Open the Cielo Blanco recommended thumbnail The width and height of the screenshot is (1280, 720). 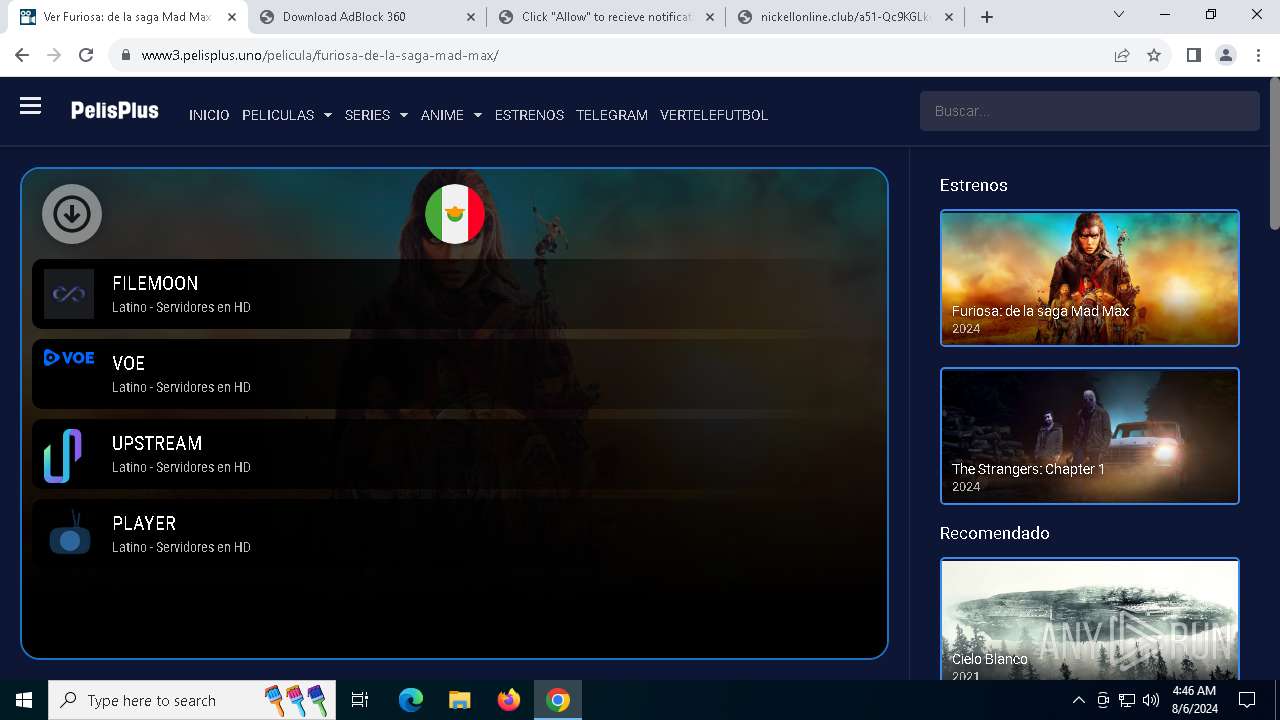tap(1090, 619)
